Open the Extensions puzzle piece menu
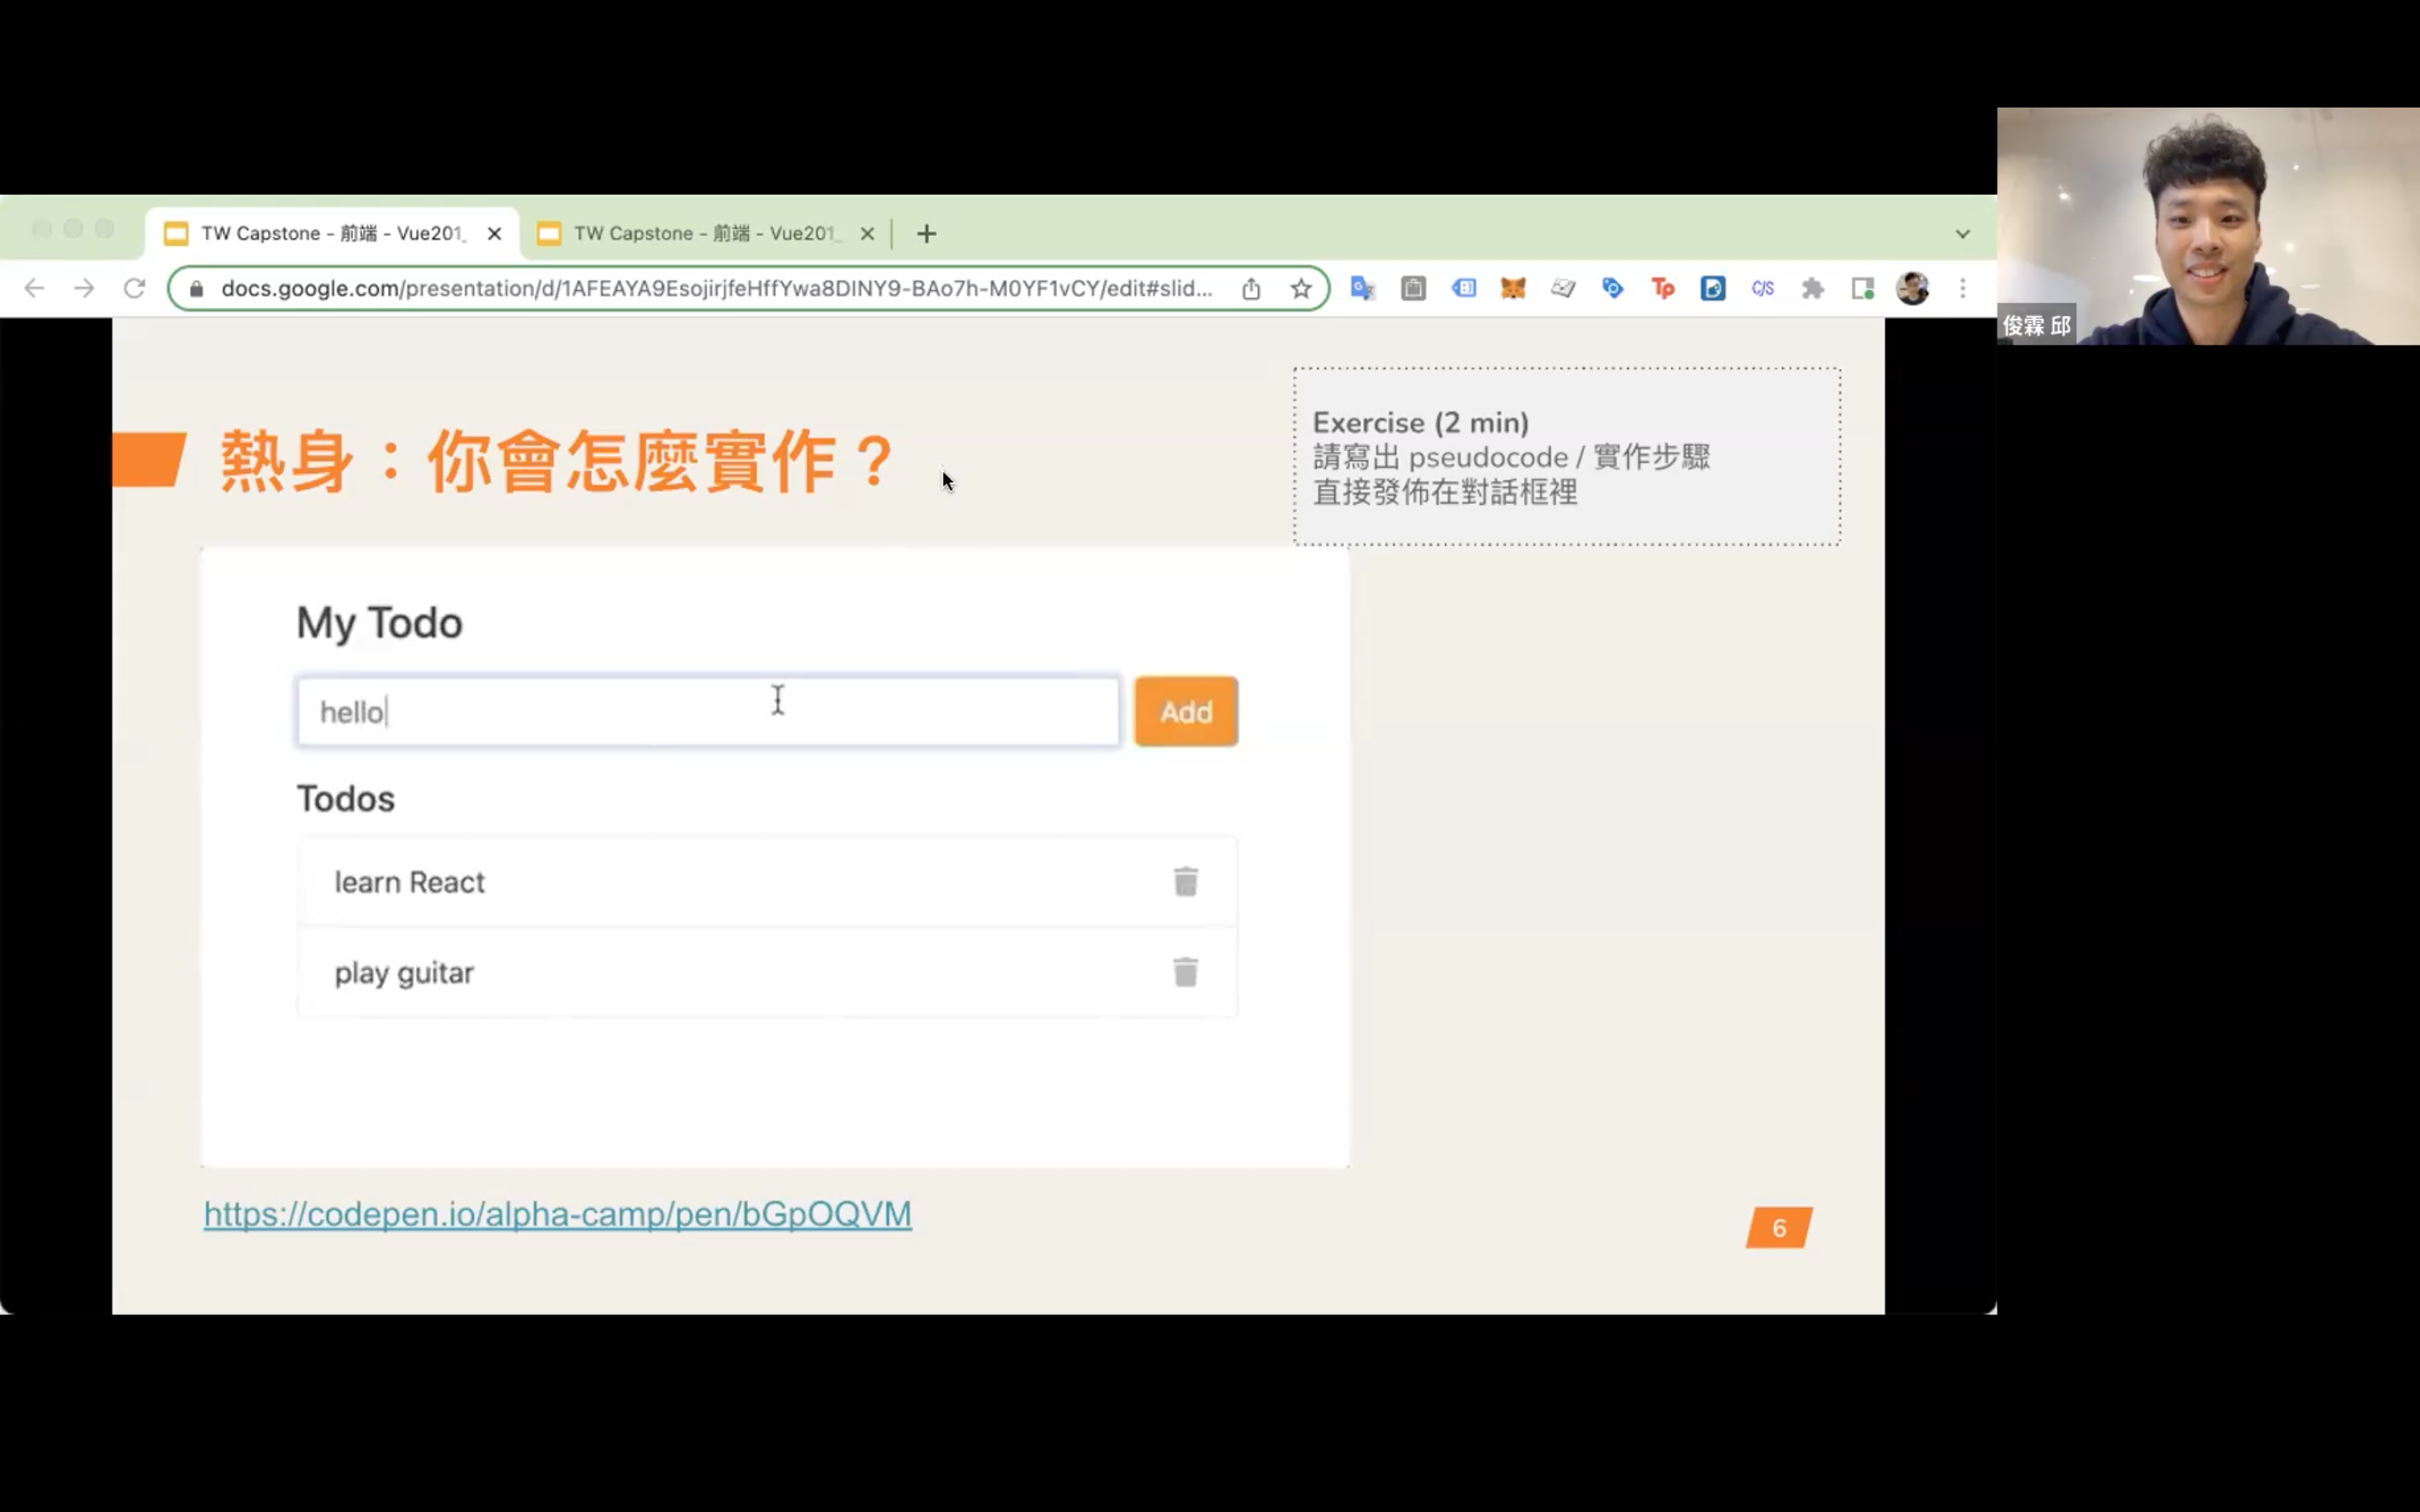 pos(1812,289)
